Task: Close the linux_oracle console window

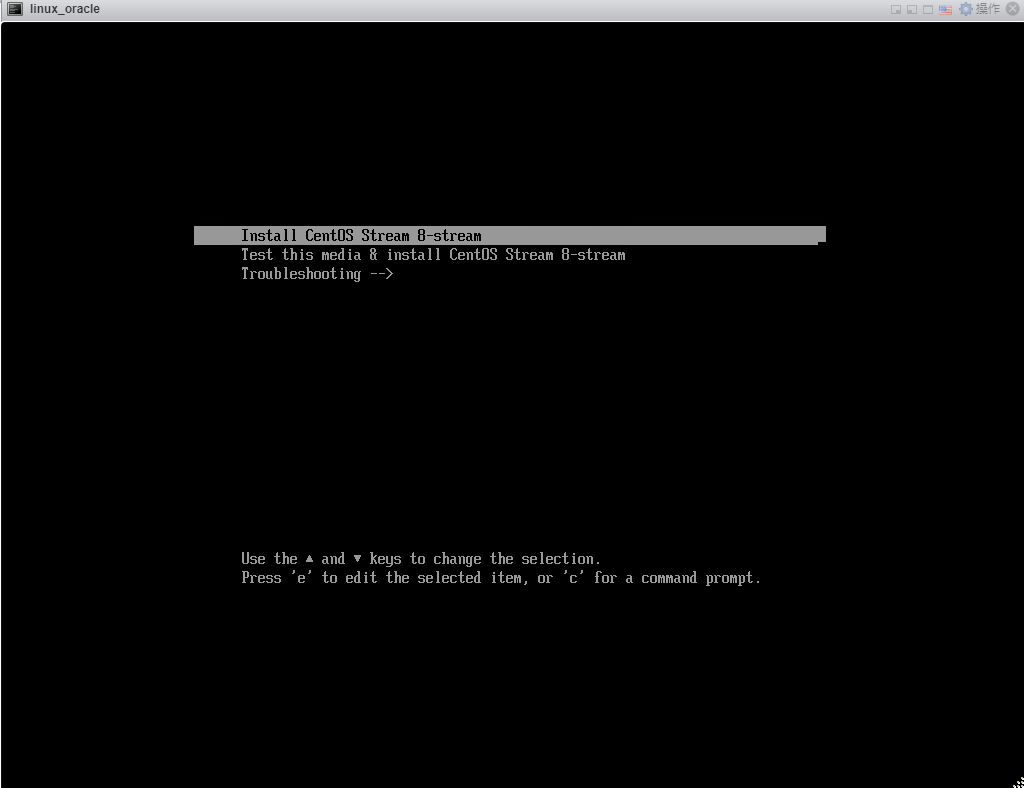Action: (1012, 9)
